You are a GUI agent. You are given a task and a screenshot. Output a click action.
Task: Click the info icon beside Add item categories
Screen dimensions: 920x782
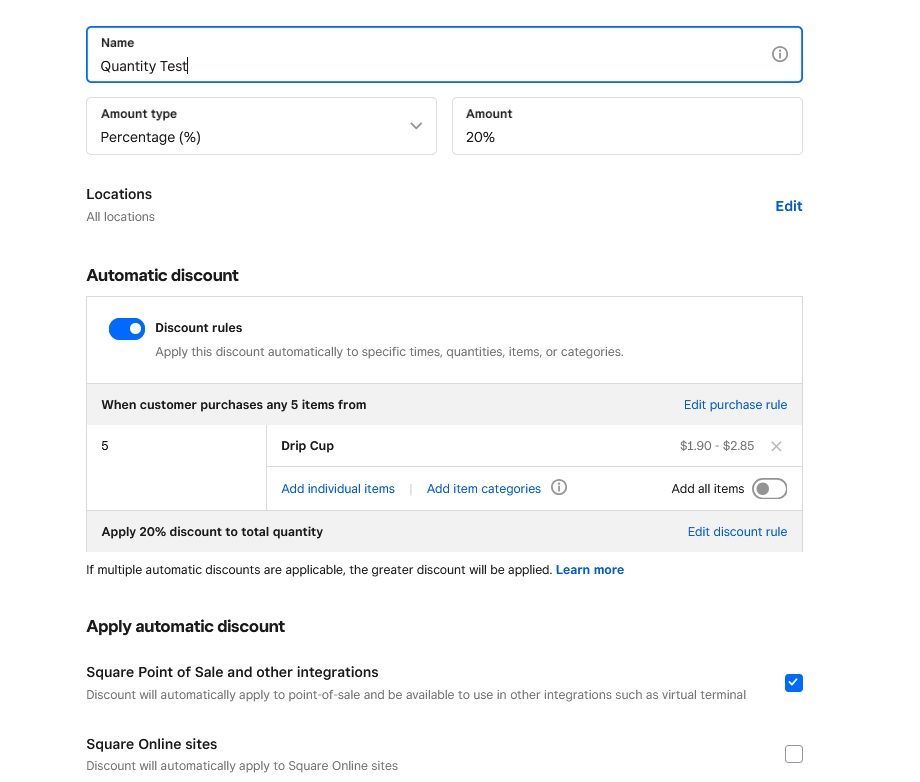559,488
